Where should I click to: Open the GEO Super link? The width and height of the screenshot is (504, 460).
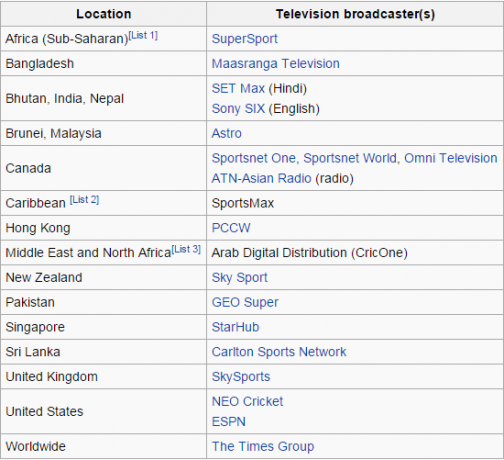(x=245, y=303)
